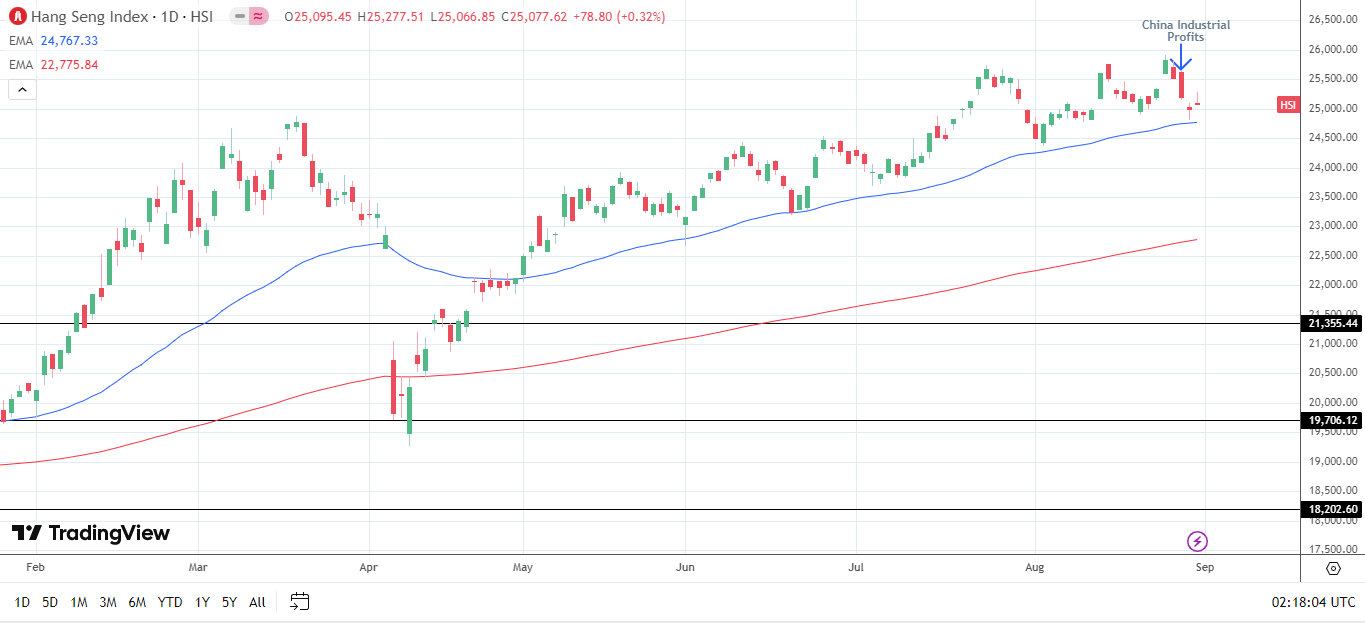The height and width of the screenshot is (623, 1365).
Task: Click the purple lightning event marker
Action: [1197, 542]
